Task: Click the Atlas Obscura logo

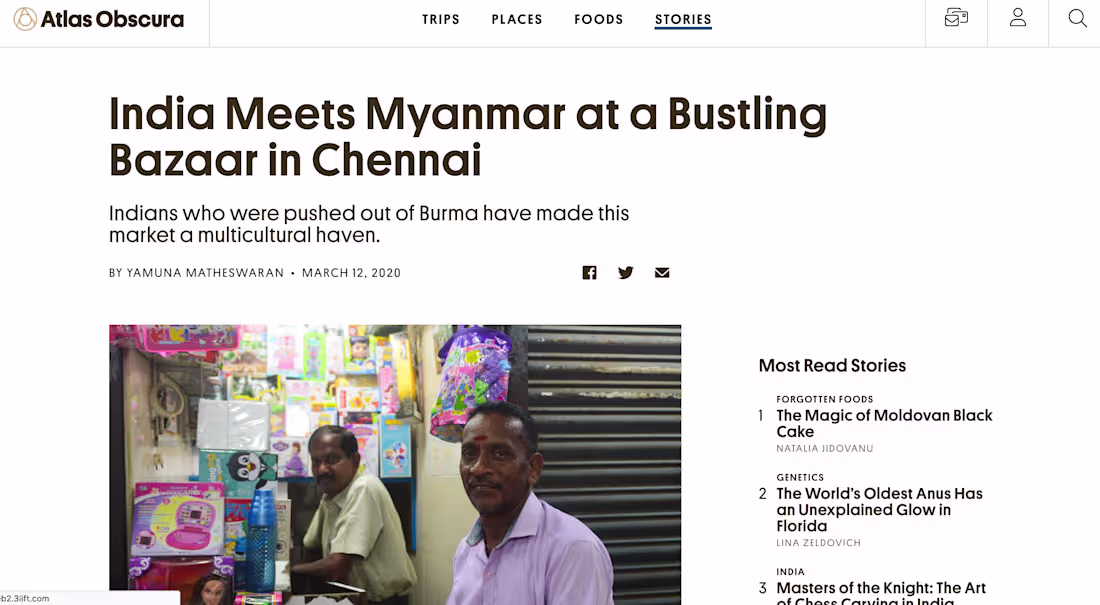Action: (x=99, y=19)
